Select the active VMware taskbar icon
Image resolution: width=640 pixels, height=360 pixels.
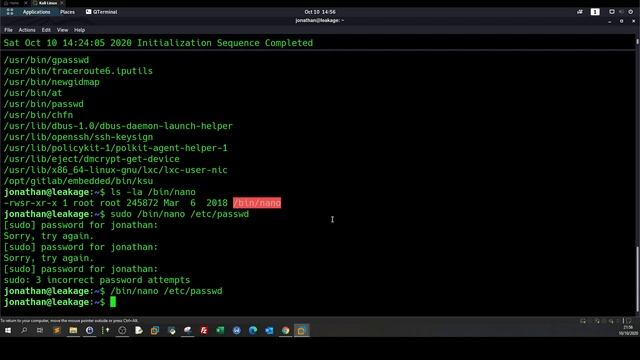[301, 331]
